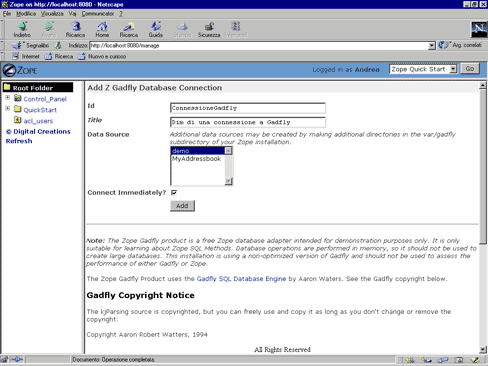The image size is (488, 366).
Task: Click the Data Source list down arrow
Action: 228,181
